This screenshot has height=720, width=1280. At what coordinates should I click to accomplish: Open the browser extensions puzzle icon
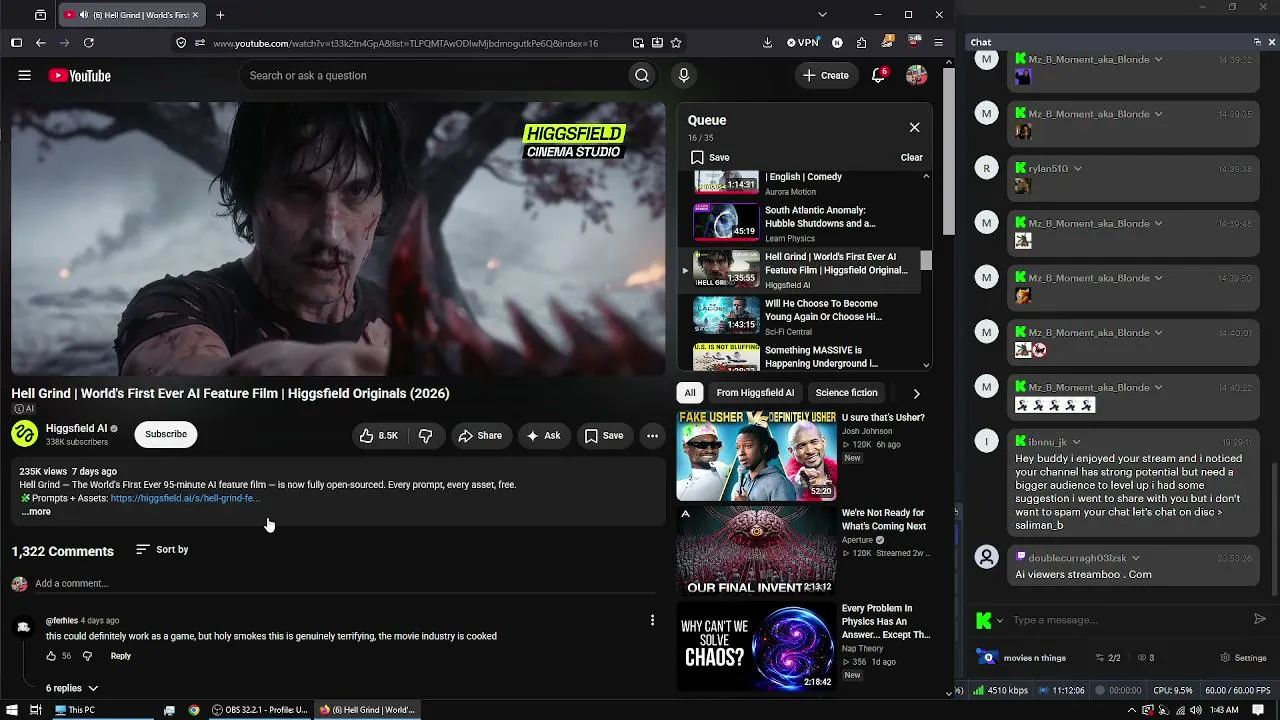[x=861, y=43]
